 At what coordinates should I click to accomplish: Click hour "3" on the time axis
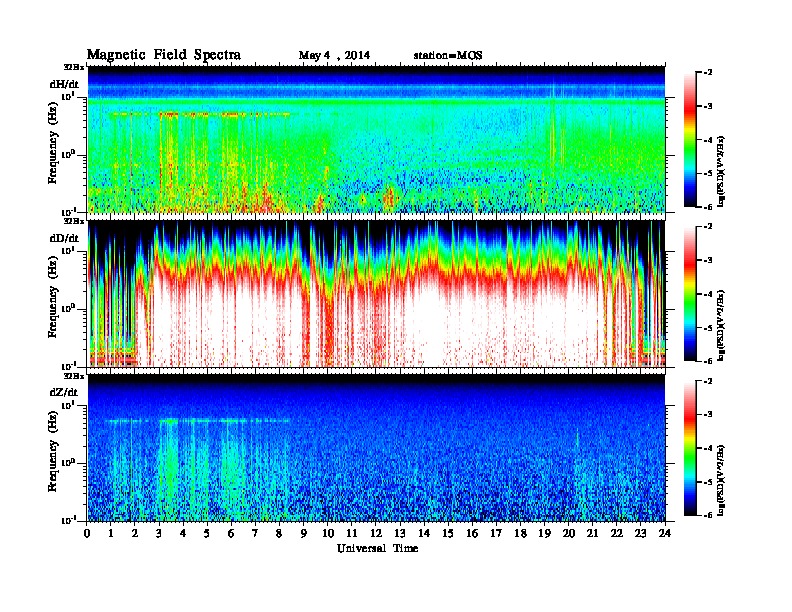tap(160, 533)
